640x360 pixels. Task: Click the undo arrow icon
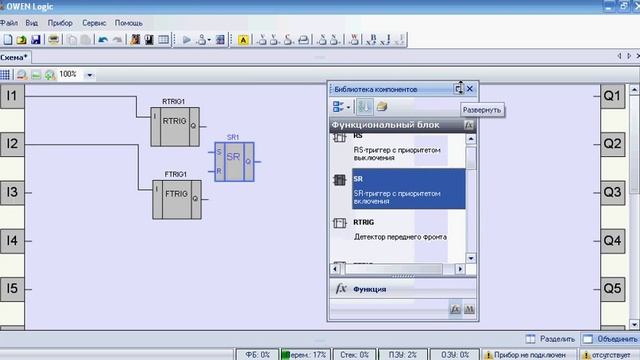click(x=103, y=40)
